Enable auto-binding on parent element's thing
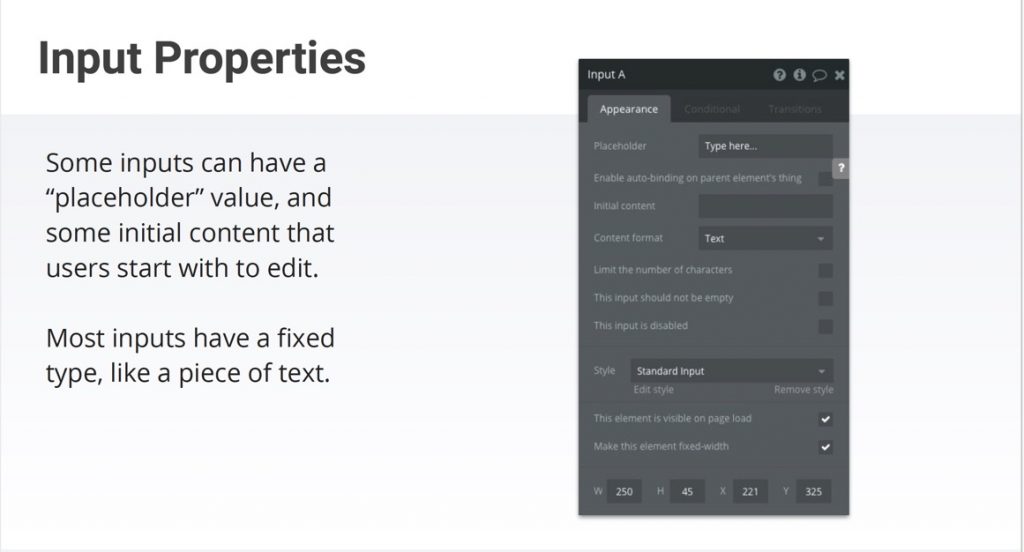The width and height of the screenshot is (1024, 552). [x=825, y=178]
